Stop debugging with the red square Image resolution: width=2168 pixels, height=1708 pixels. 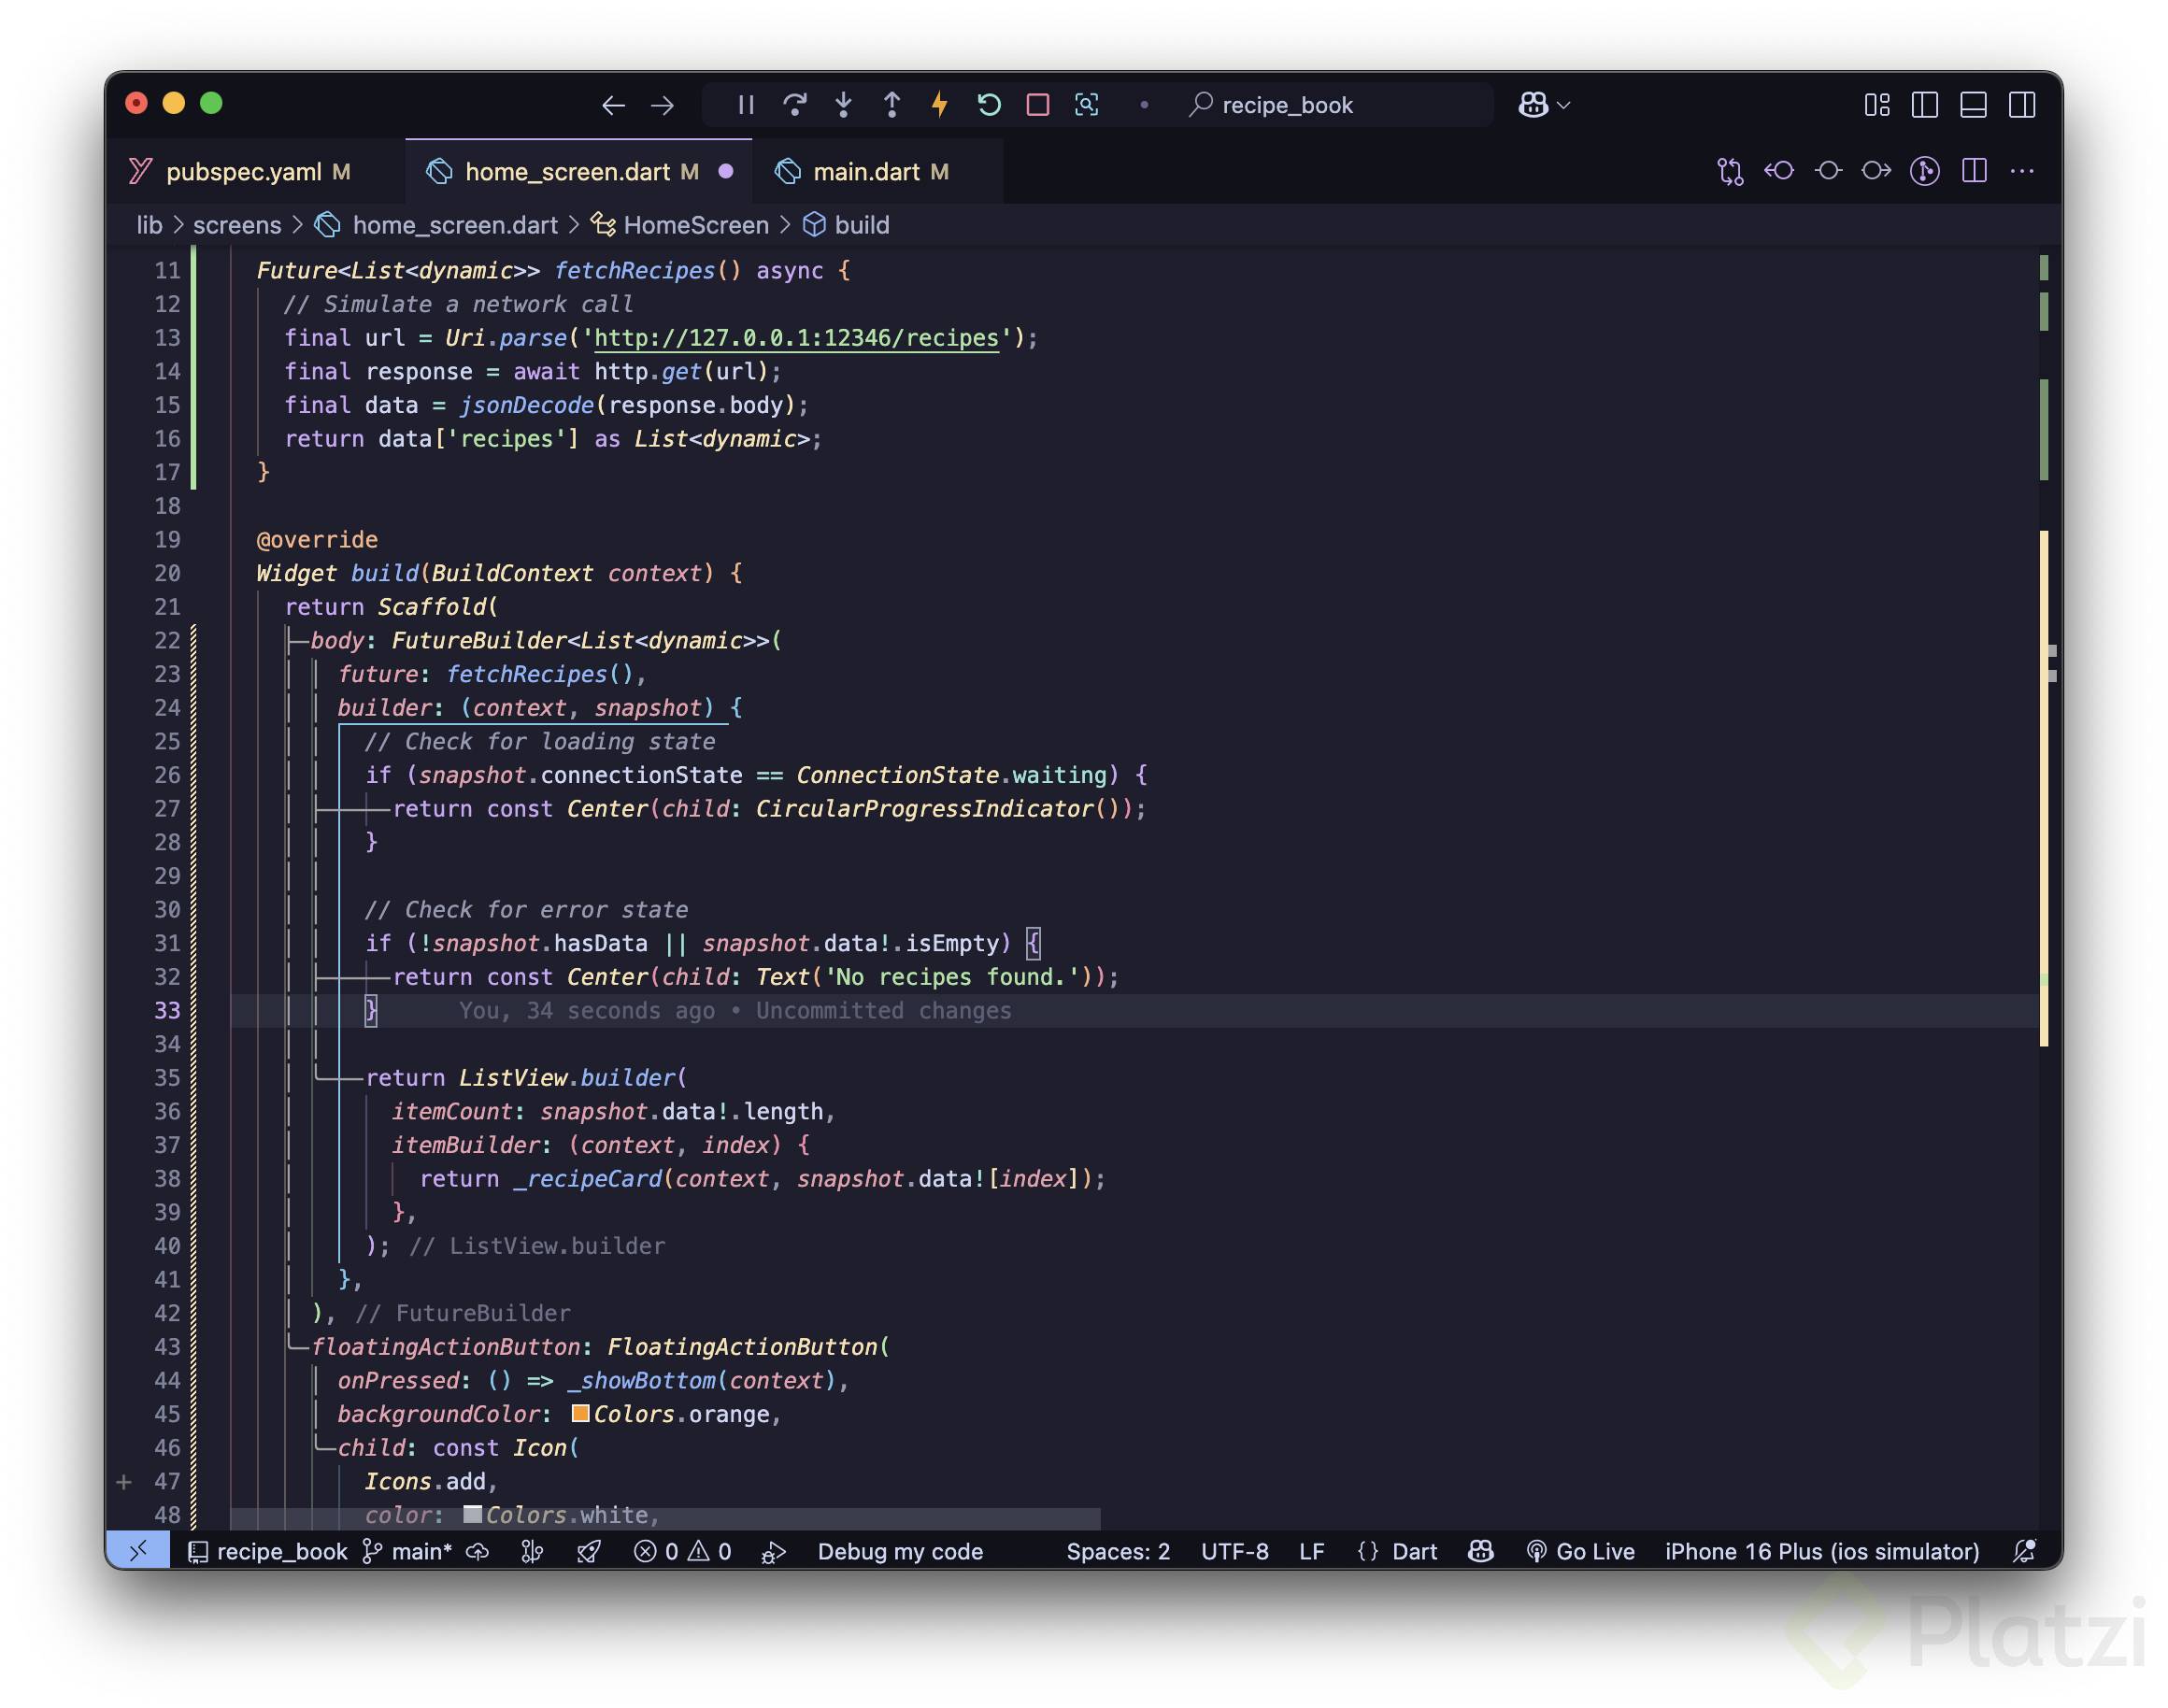point(1037,105)
